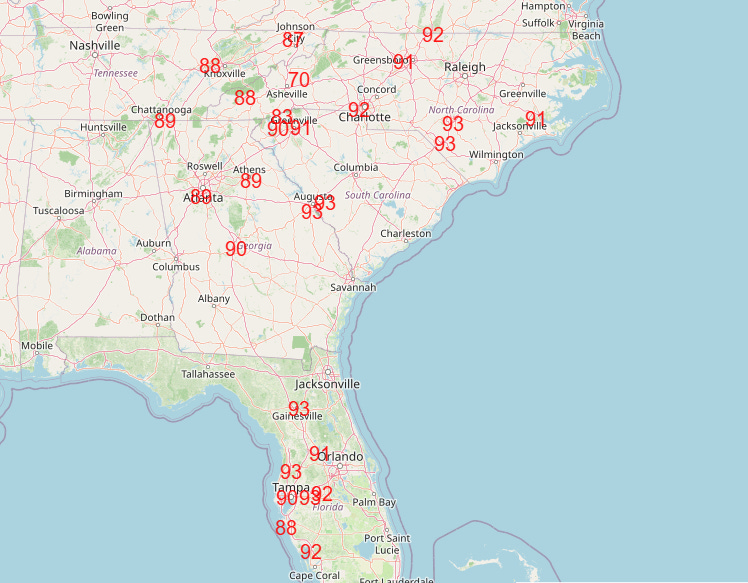Select the 93 reading over Gainesville

(299, 409)
